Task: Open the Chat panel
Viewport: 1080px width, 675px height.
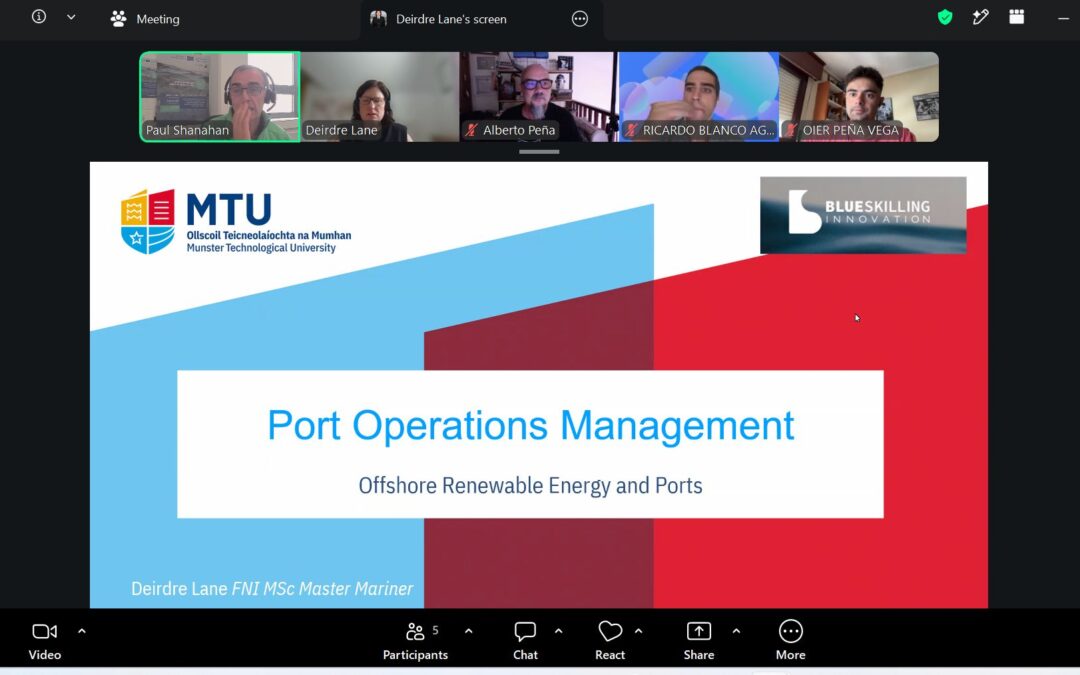Action: click(x=525, y=641)
